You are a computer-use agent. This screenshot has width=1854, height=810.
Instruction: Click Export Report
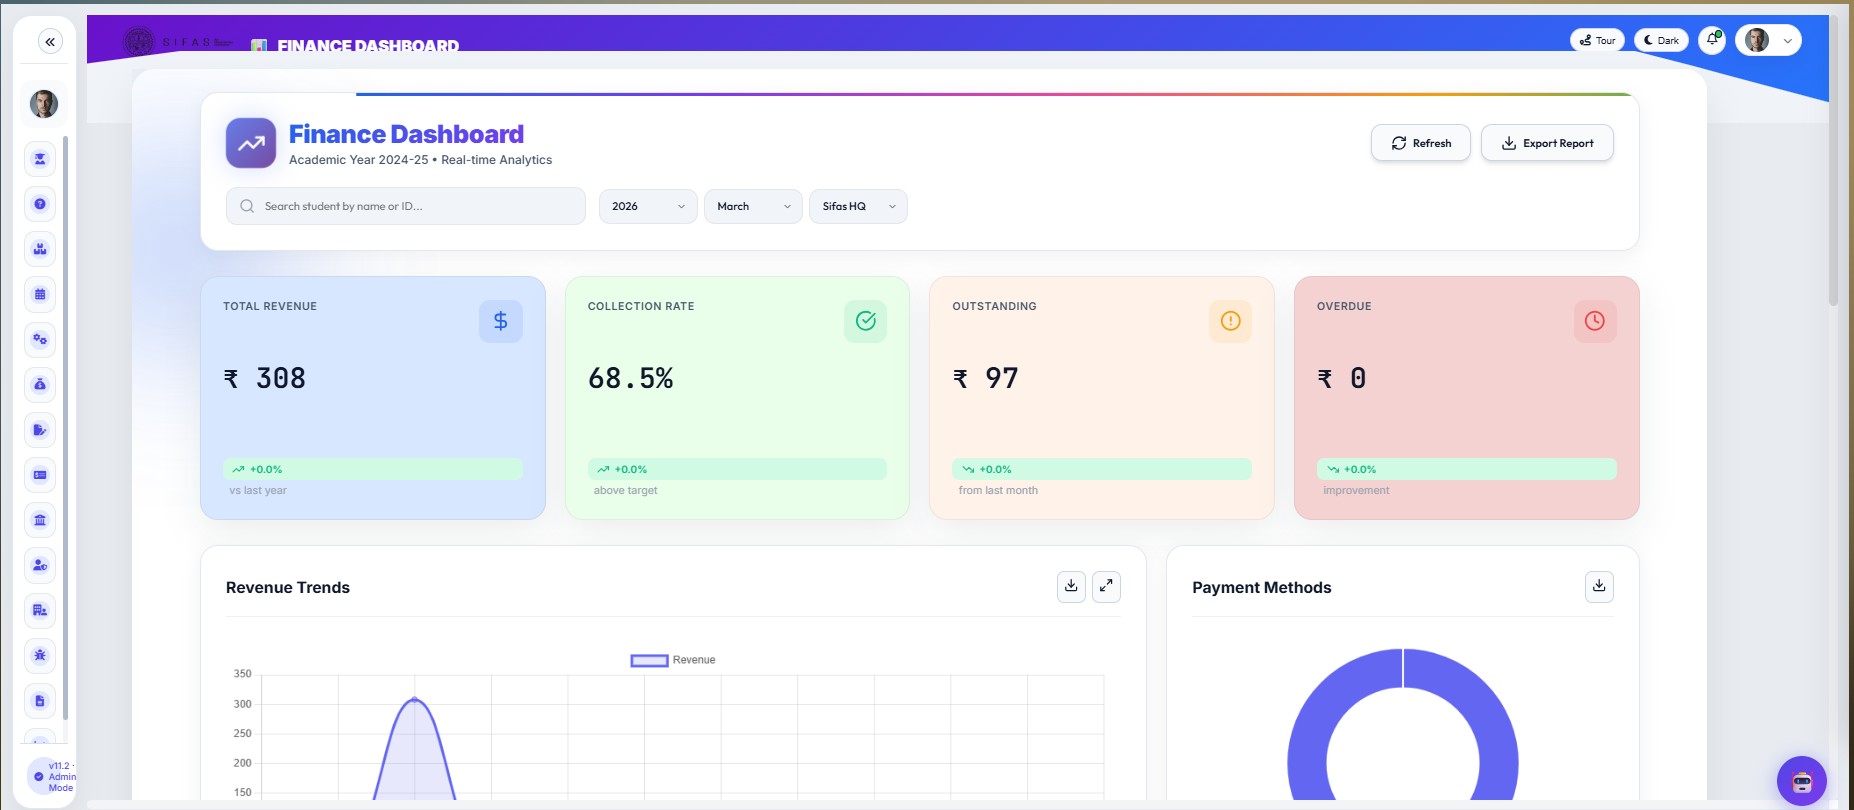point(1547,143)
